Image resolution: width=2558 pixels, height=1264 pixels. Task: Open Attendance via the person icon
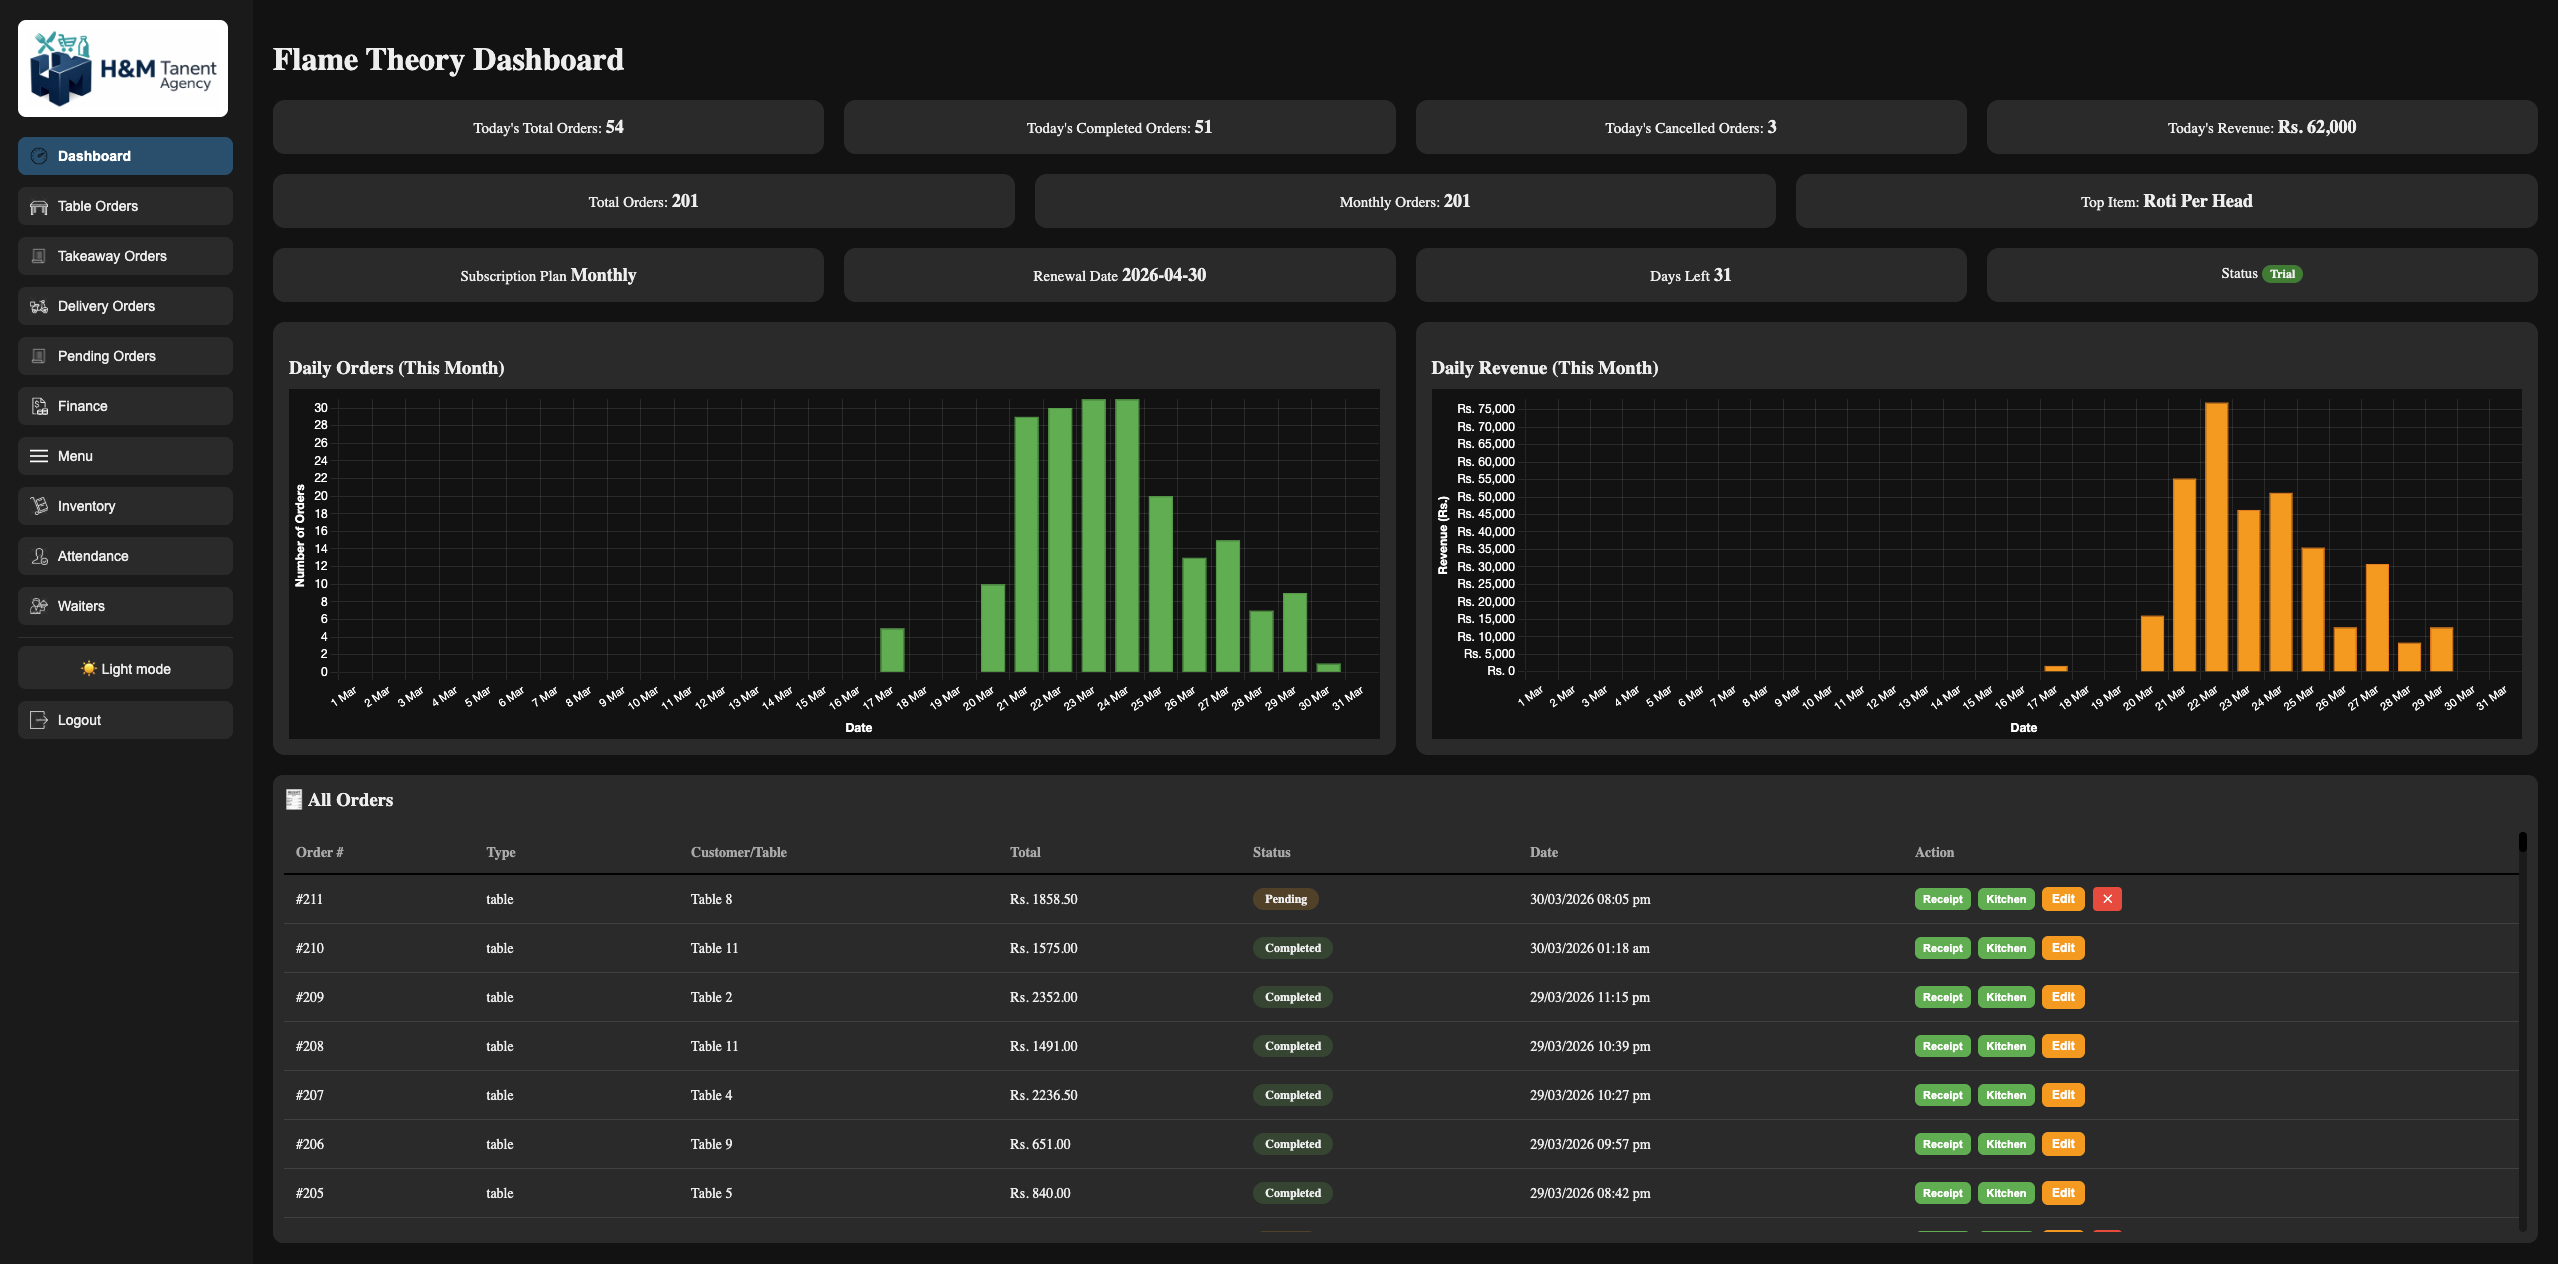38,555
